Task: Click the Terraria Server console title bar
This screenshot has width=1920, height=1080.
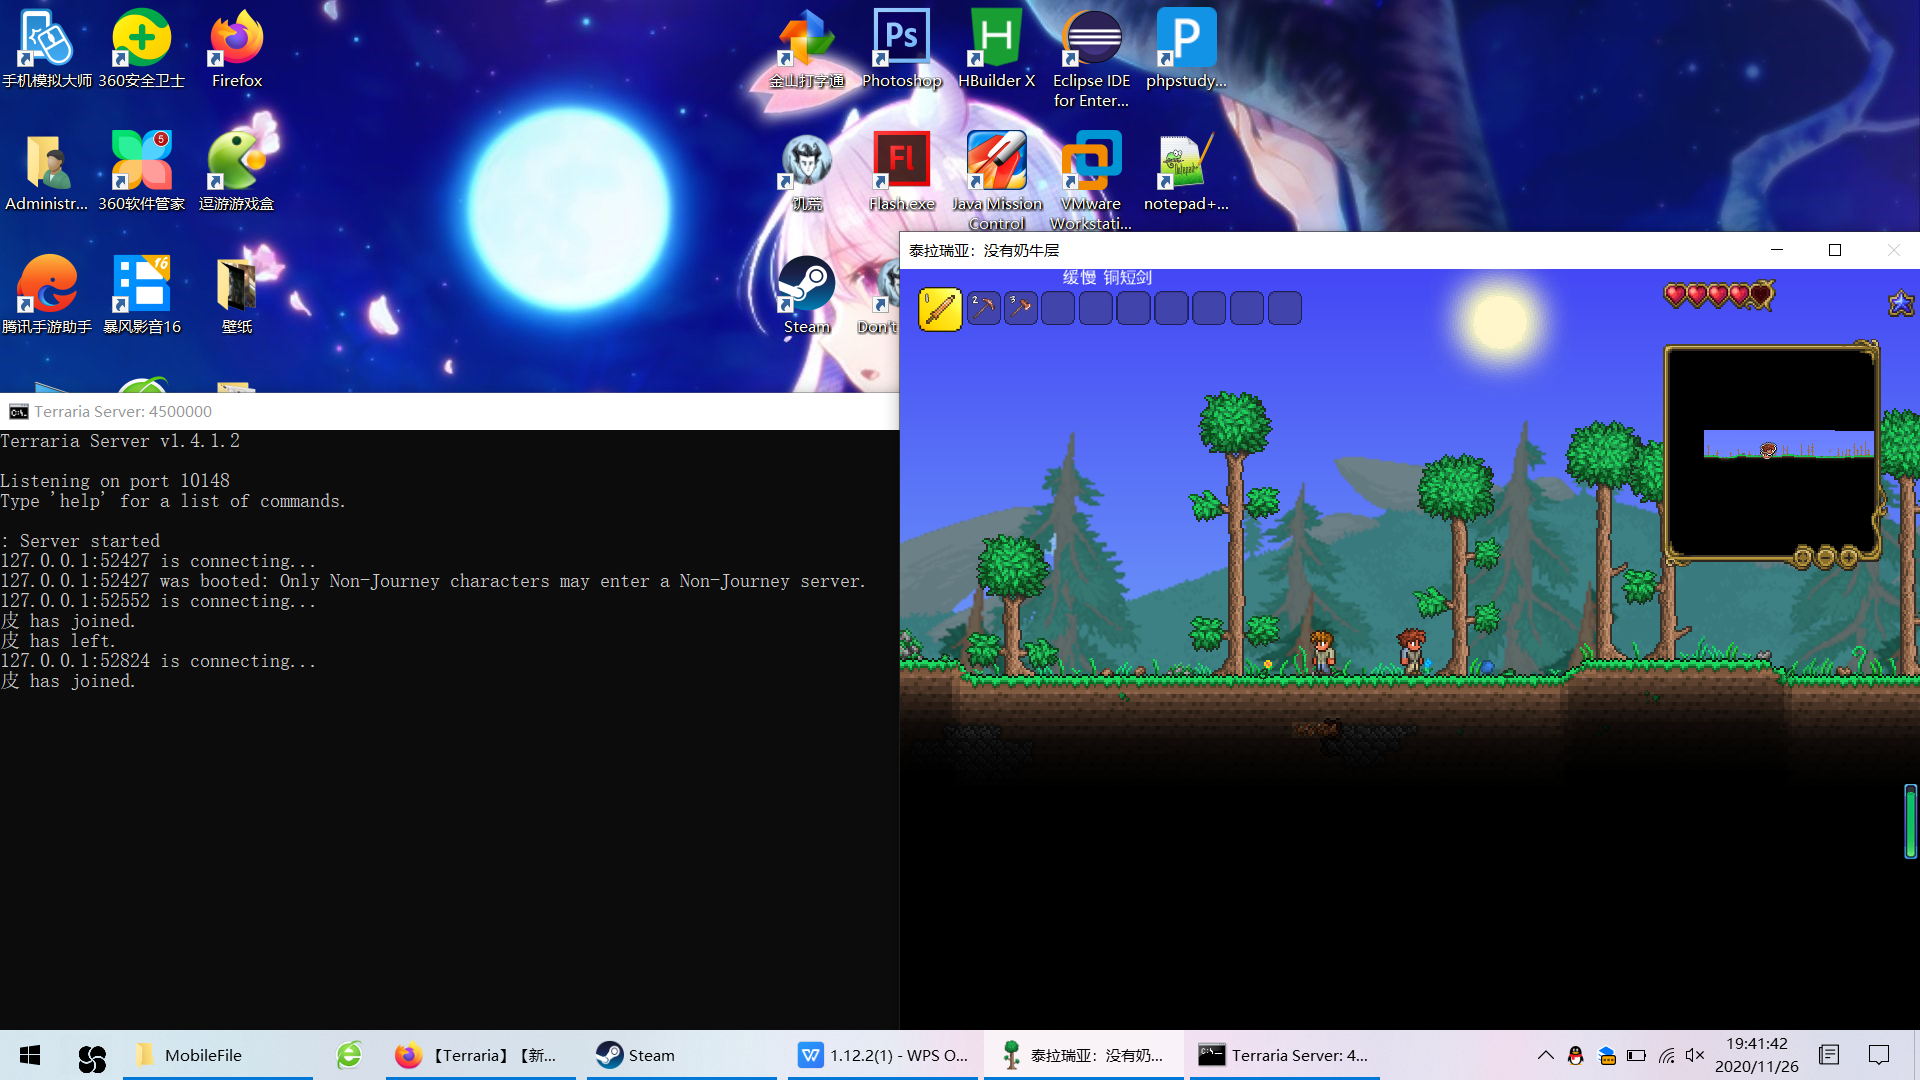Action: coord(449,411)
